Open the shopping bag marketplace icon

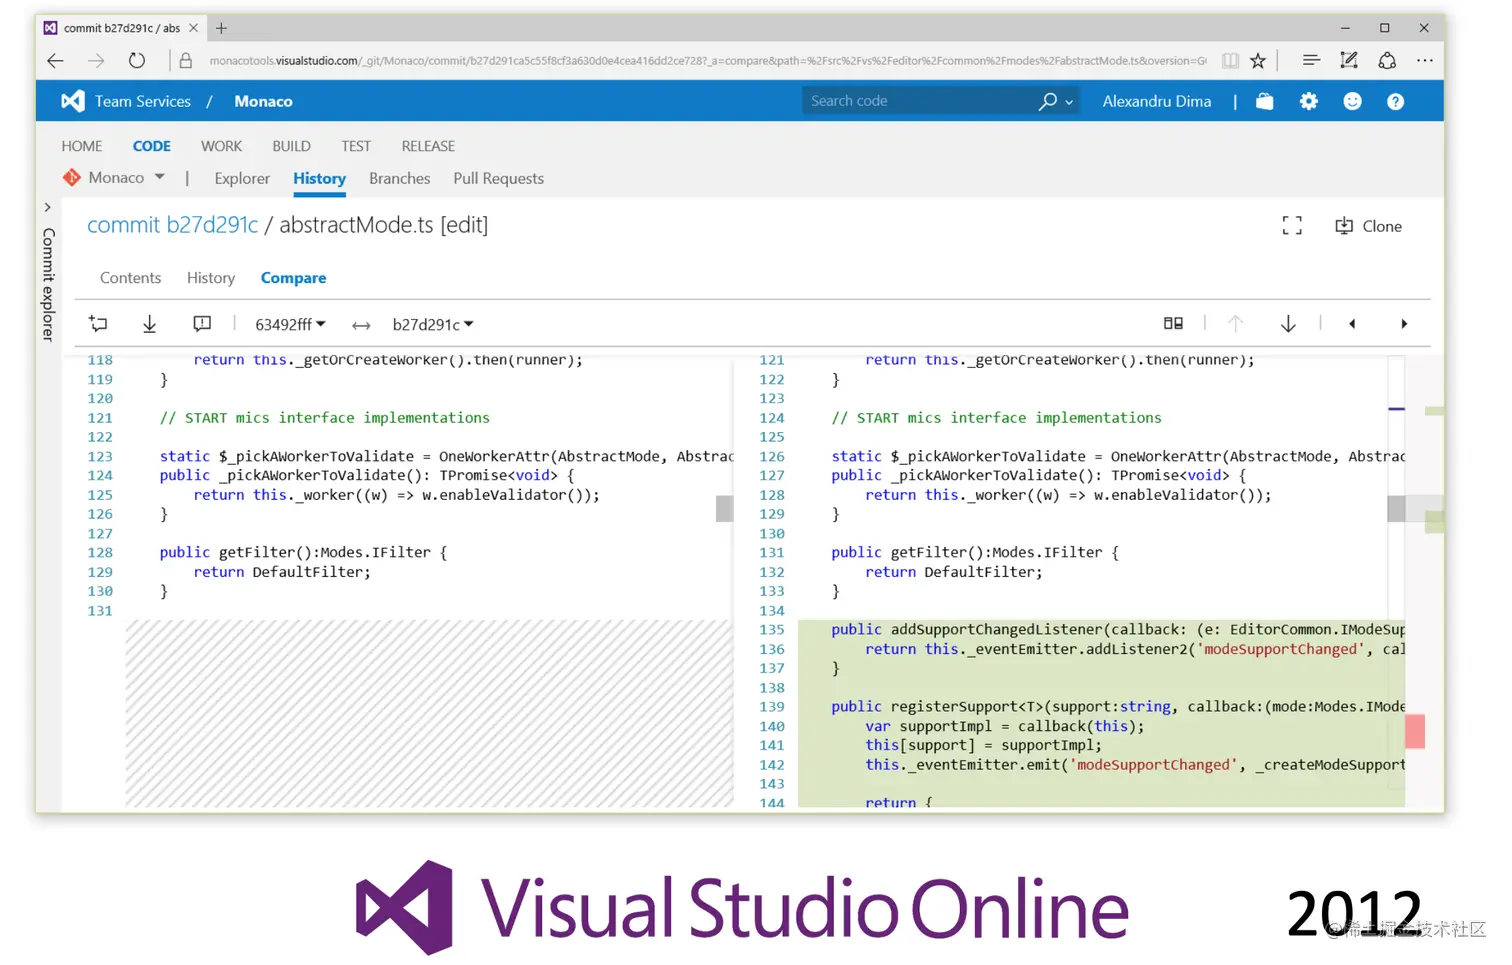[1264, 101]
